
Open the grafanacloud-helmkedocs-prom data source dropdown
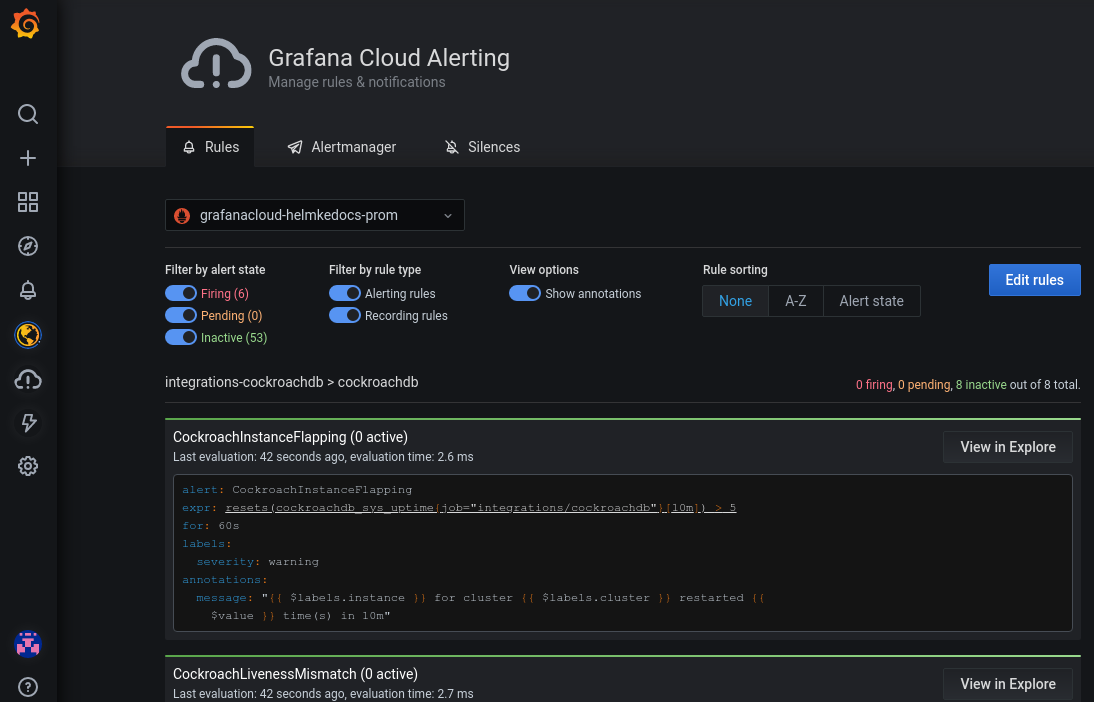(x=315, y=215)
